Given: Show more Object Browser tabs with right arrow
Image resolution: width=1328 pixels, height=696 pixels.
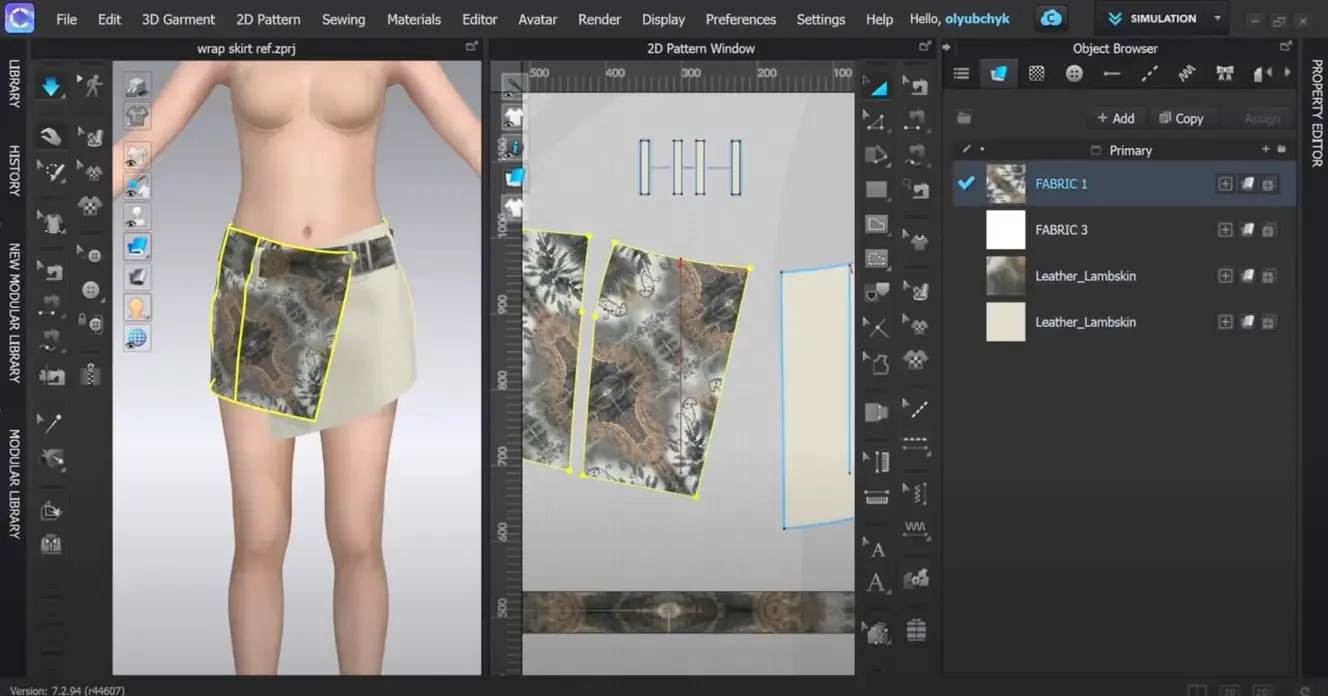Looking at the screenshot, I should 1287,73.
